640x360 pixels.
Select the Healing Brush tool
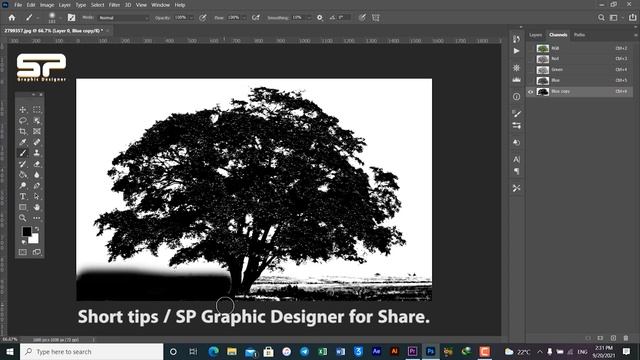click(x=37, y=142)
